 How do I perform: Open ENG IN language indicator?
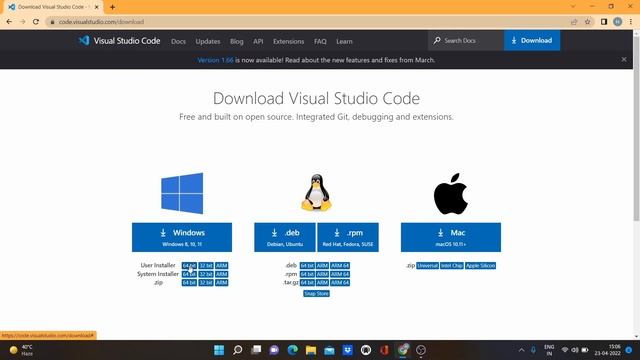click(549, 350)
